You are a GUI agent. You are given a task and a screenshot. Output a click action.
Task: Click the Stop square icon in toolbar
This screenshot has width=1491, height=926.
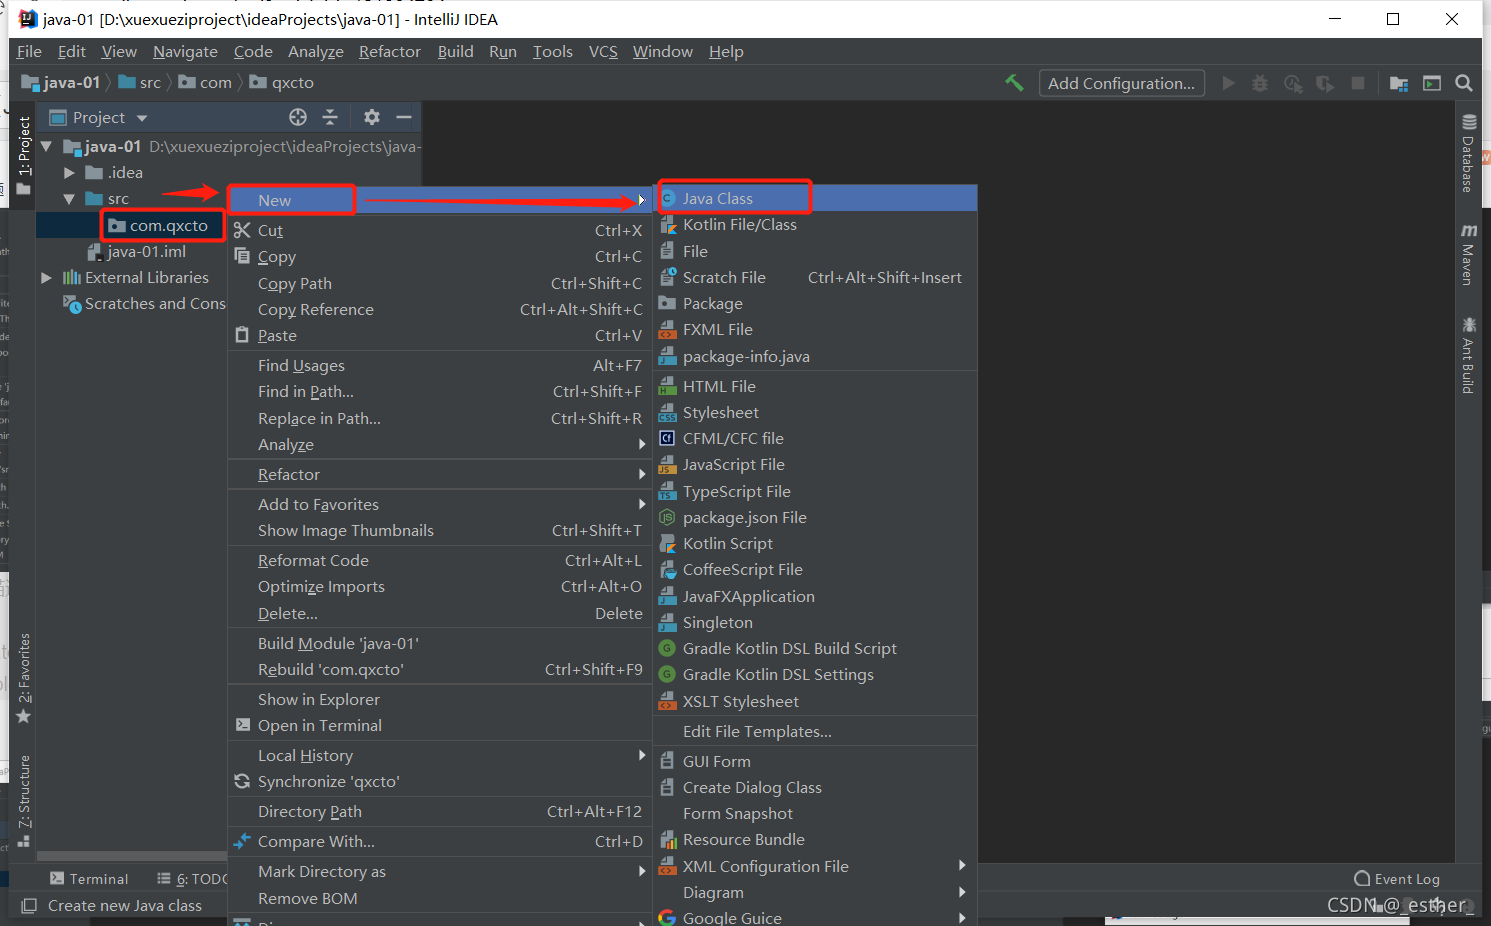pyautogui.click(x=1358, y=83)
